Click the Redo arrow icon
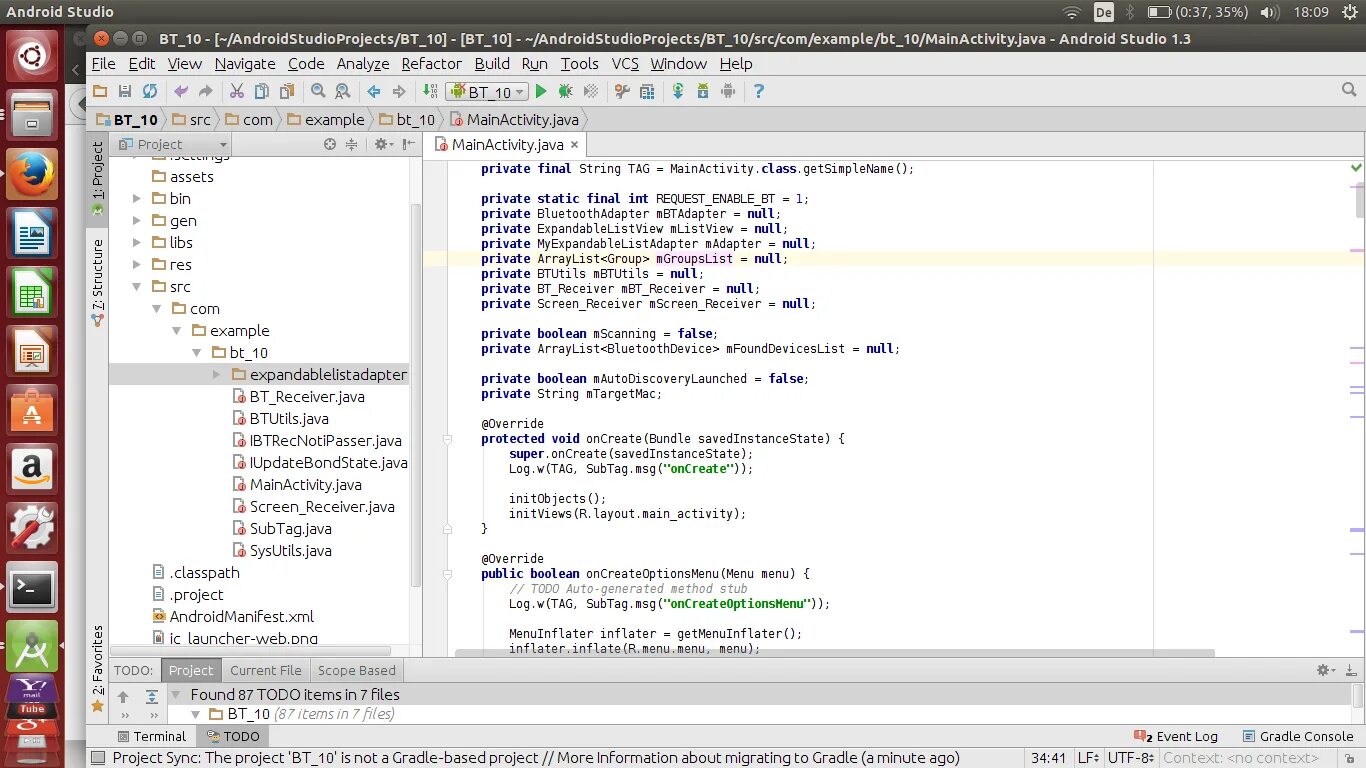Viewport: 1366px width, 768px height. point(206,91)
